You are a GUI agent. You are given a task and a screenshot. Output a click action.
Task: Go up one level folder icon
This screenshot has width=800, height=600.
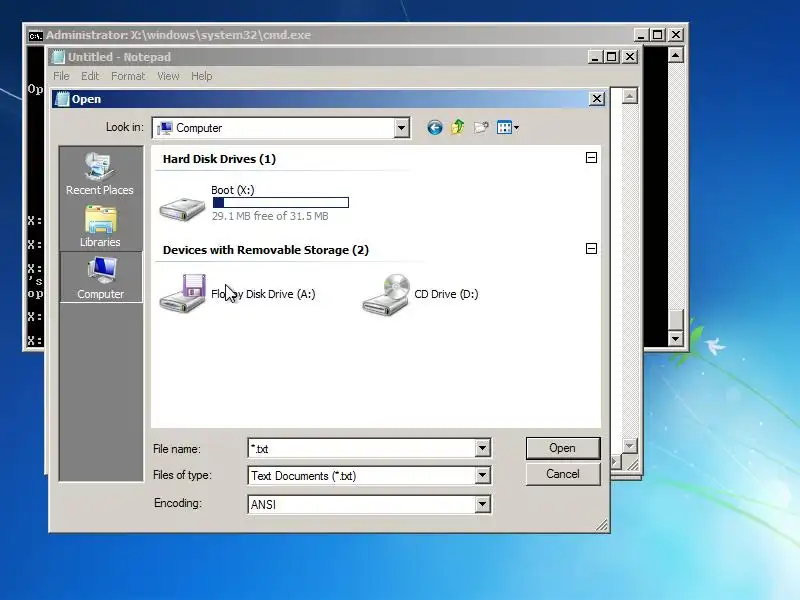point(458,127)
